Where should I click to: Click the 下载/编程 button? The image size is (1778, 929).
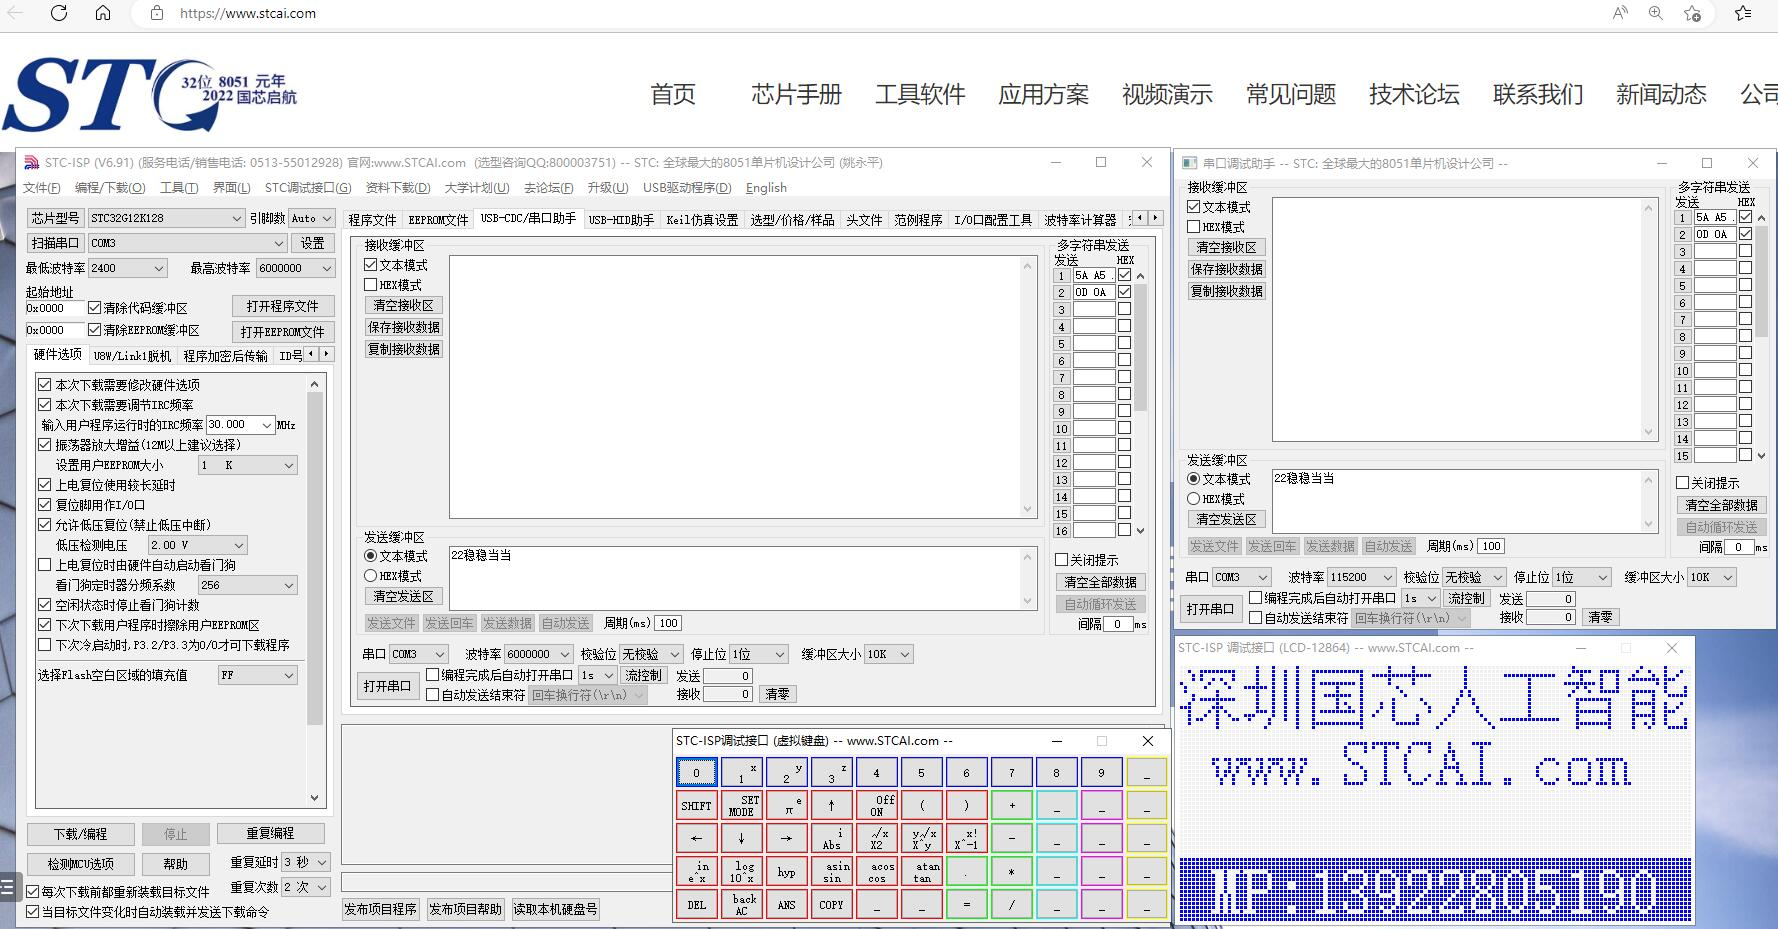[81, 834]
